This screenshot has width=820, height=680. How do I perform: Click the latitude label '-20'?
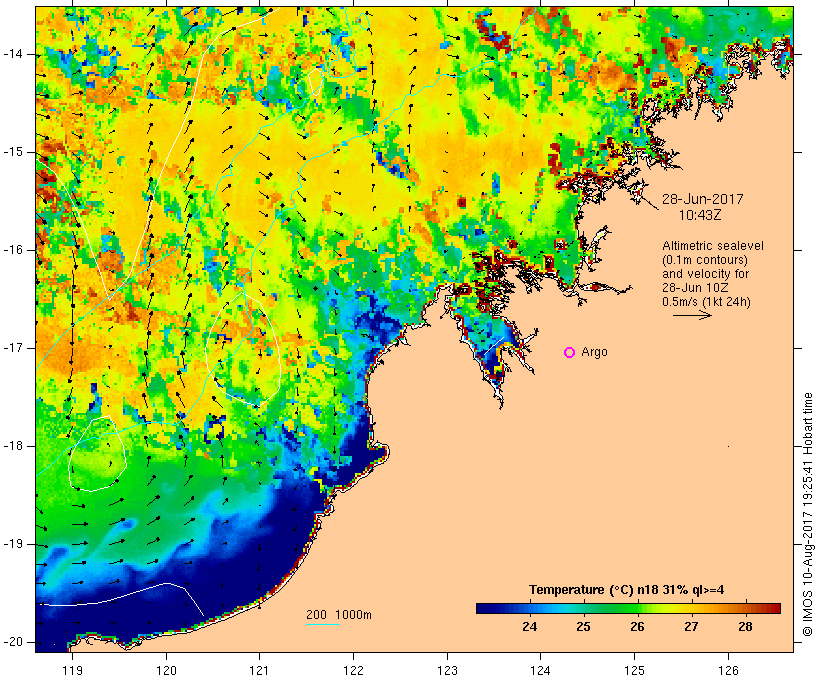click(13, 642)
